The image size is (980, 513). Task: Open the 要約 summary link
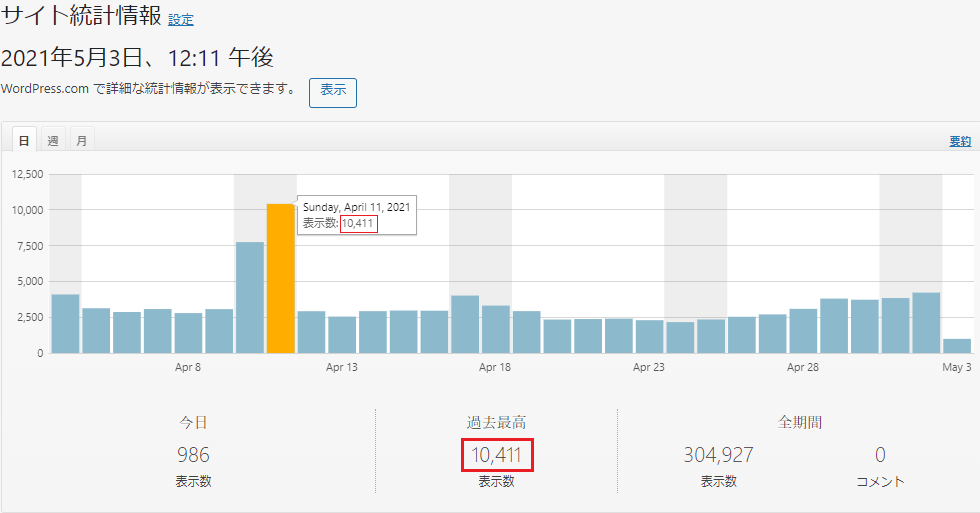pos(960,141)
